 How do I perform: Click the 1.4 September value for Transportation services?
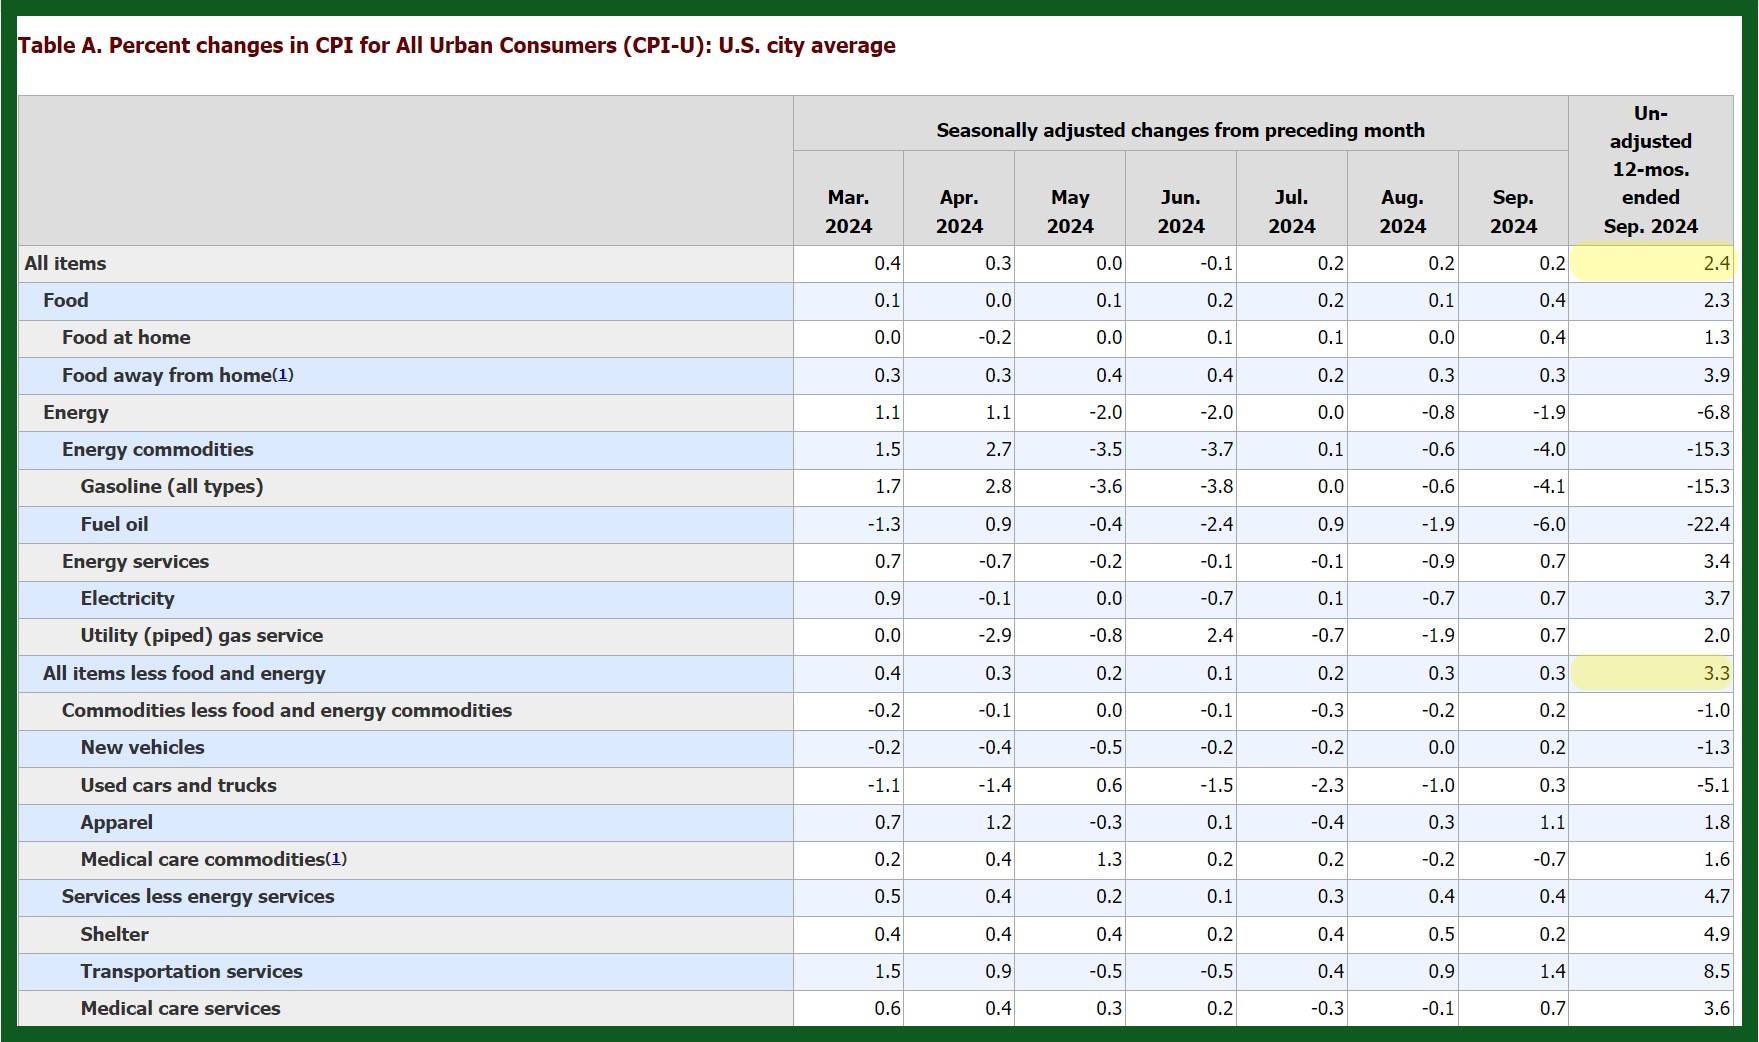coord(1553,971)
